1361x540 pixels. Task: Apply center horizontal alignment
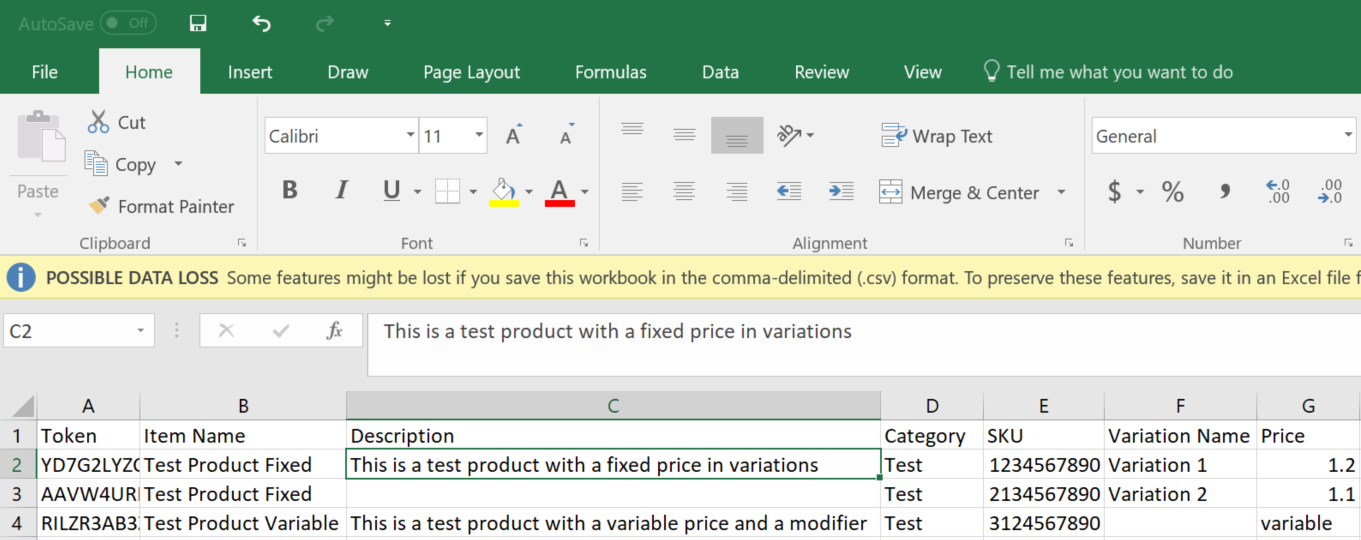click(x=684, y=191)
